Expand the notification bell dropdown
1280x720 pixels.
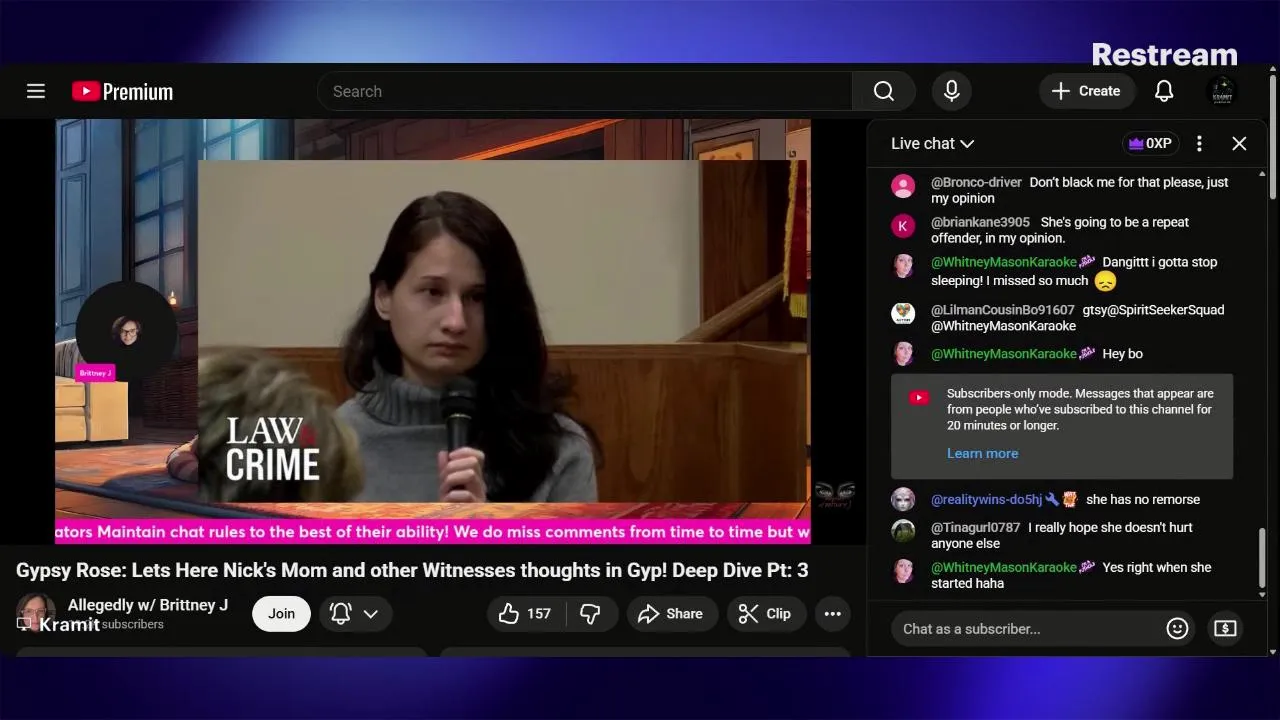(x=355, y=614)
